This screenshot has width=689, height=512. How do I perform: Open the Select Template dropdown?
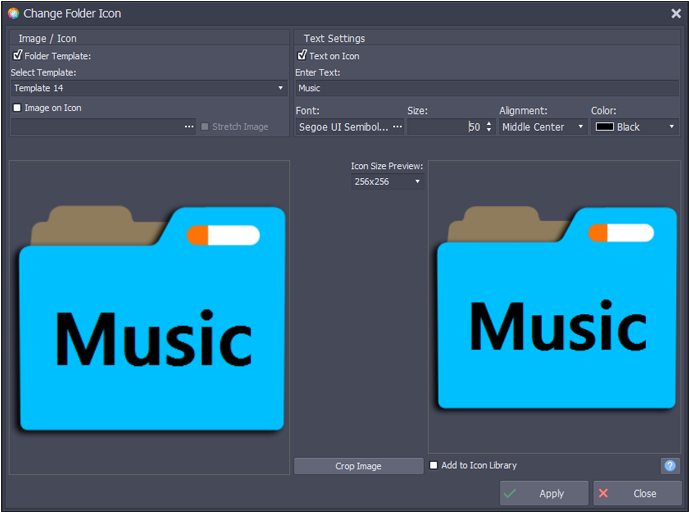[149, 88]
